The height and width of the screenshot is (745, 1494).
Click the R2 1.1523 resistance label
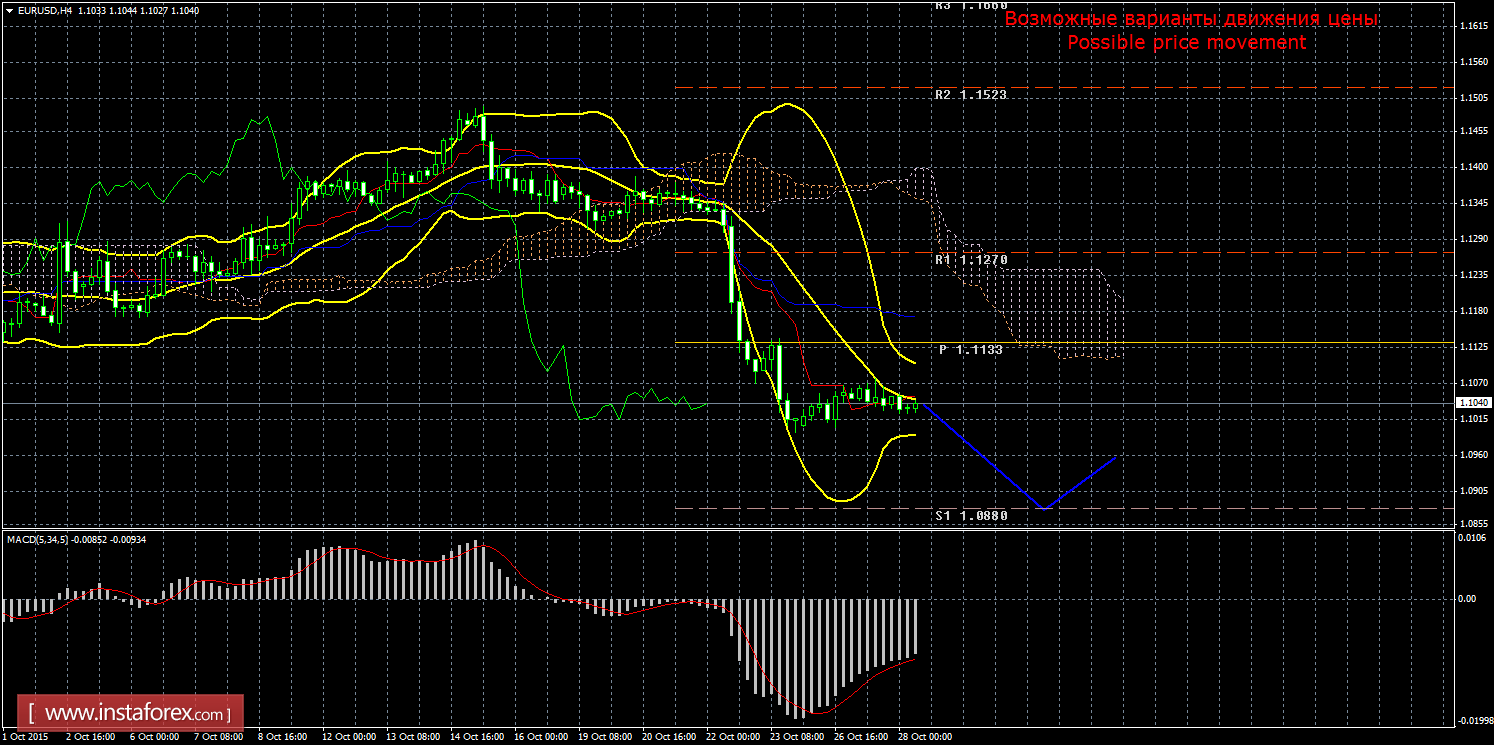click(x=970, y=95)
